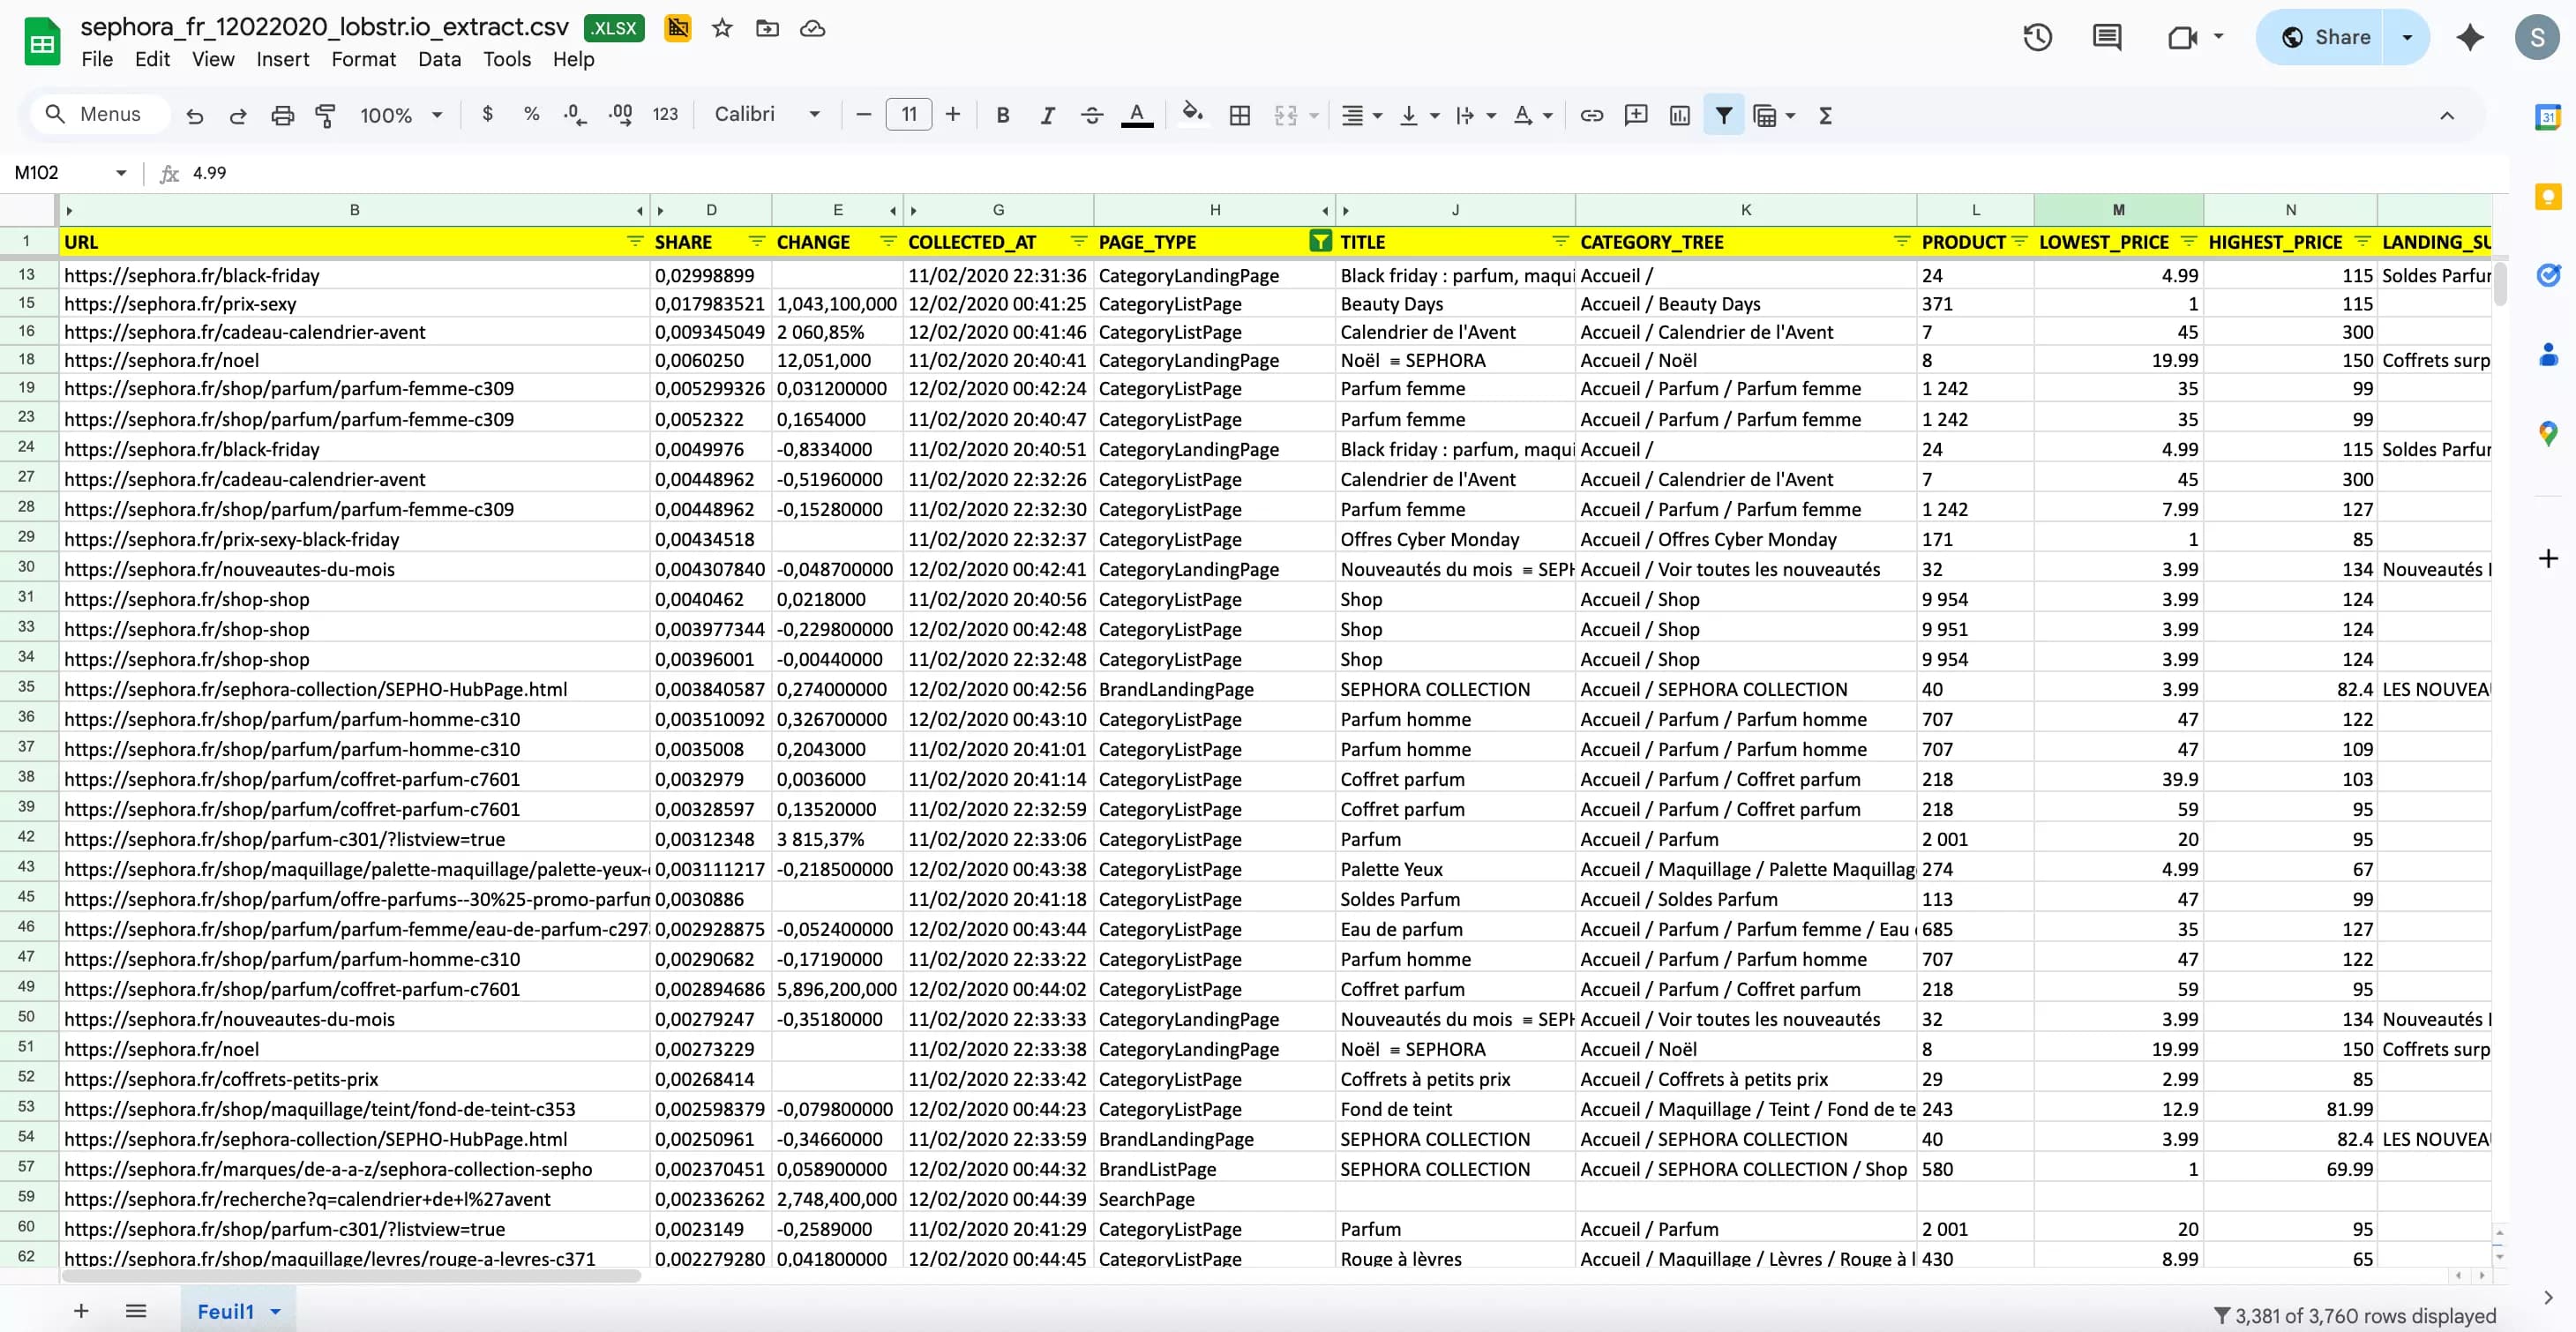Screen dimensions: 2576x1332
Task: Open version history
Action: click(2037, 37)
